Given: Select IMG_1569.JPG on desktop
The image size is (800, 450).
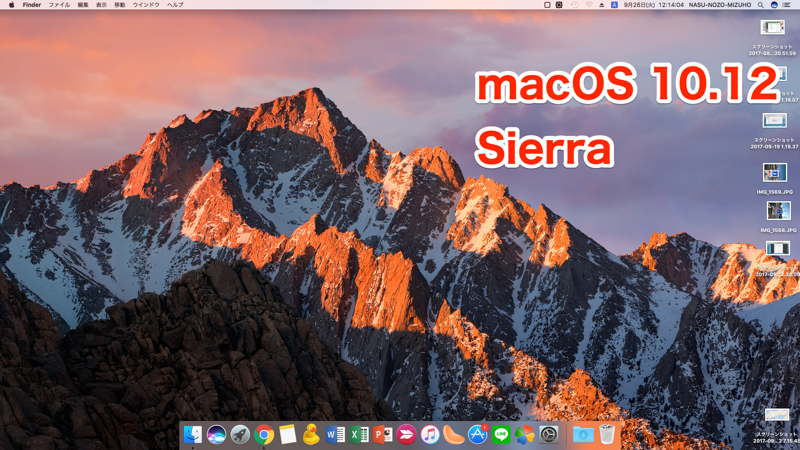Looking at the screenshot, I should click(x=774, y=172).
